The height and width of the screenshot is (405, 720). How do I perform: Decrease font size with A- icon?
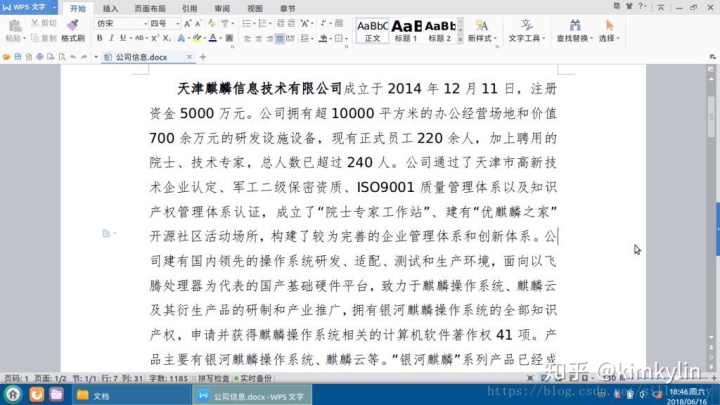(x=198, y=23)
